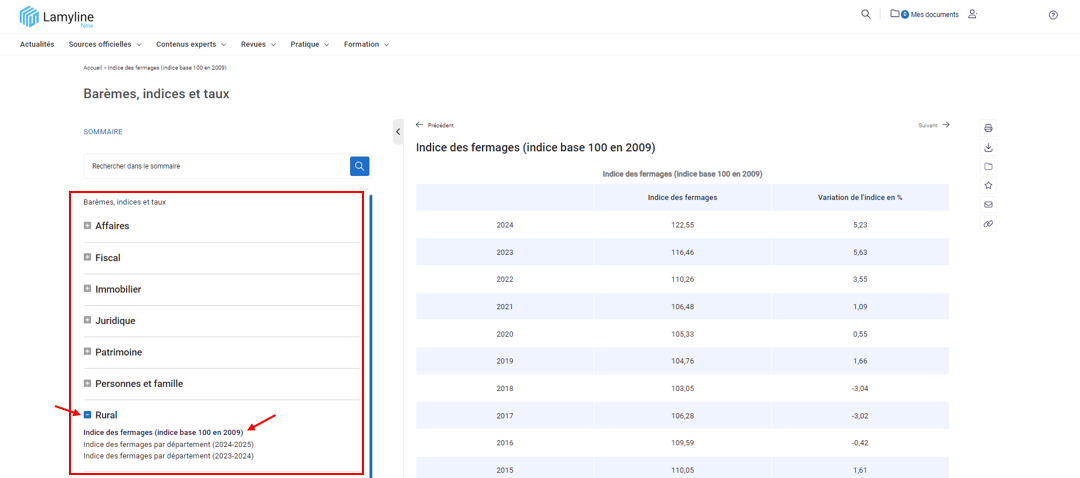Collapse the Rural category
Viewport: 1080px width, 478px height.
coord(88,415)
